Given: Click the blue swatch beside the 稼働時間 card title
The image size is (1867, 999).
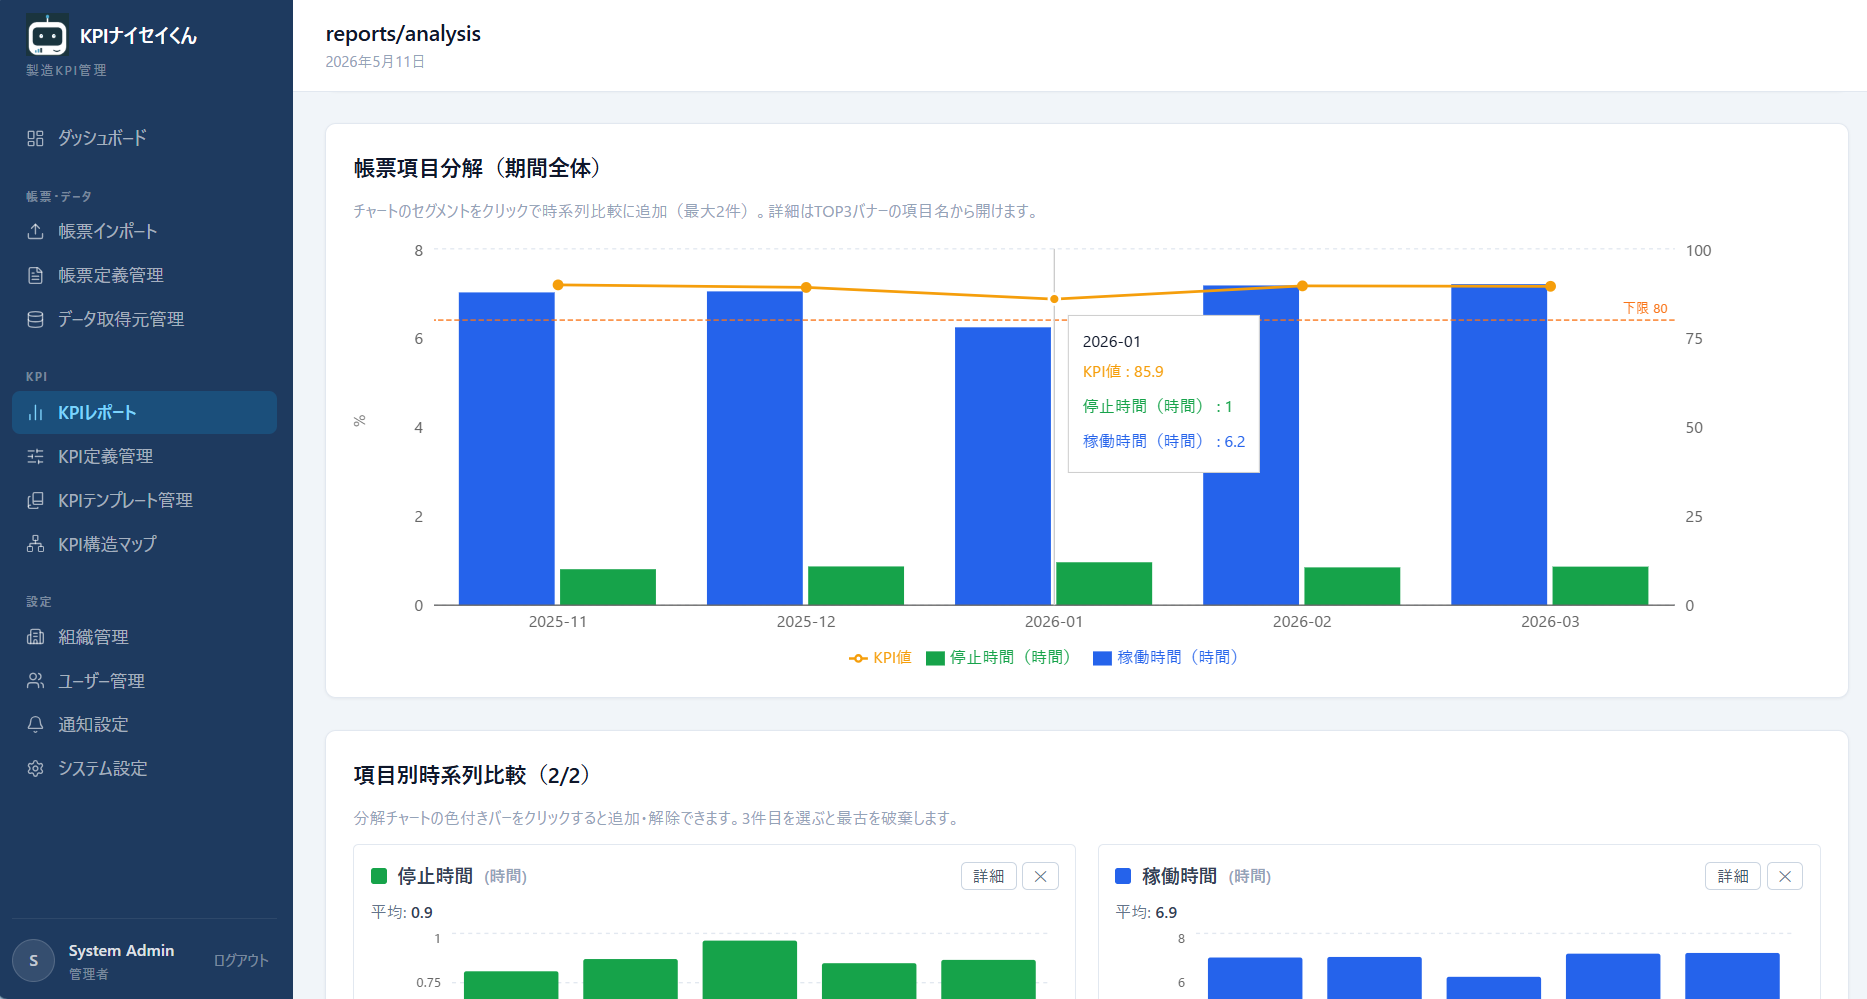Looking at the screenshot, I should point(1123,876).
